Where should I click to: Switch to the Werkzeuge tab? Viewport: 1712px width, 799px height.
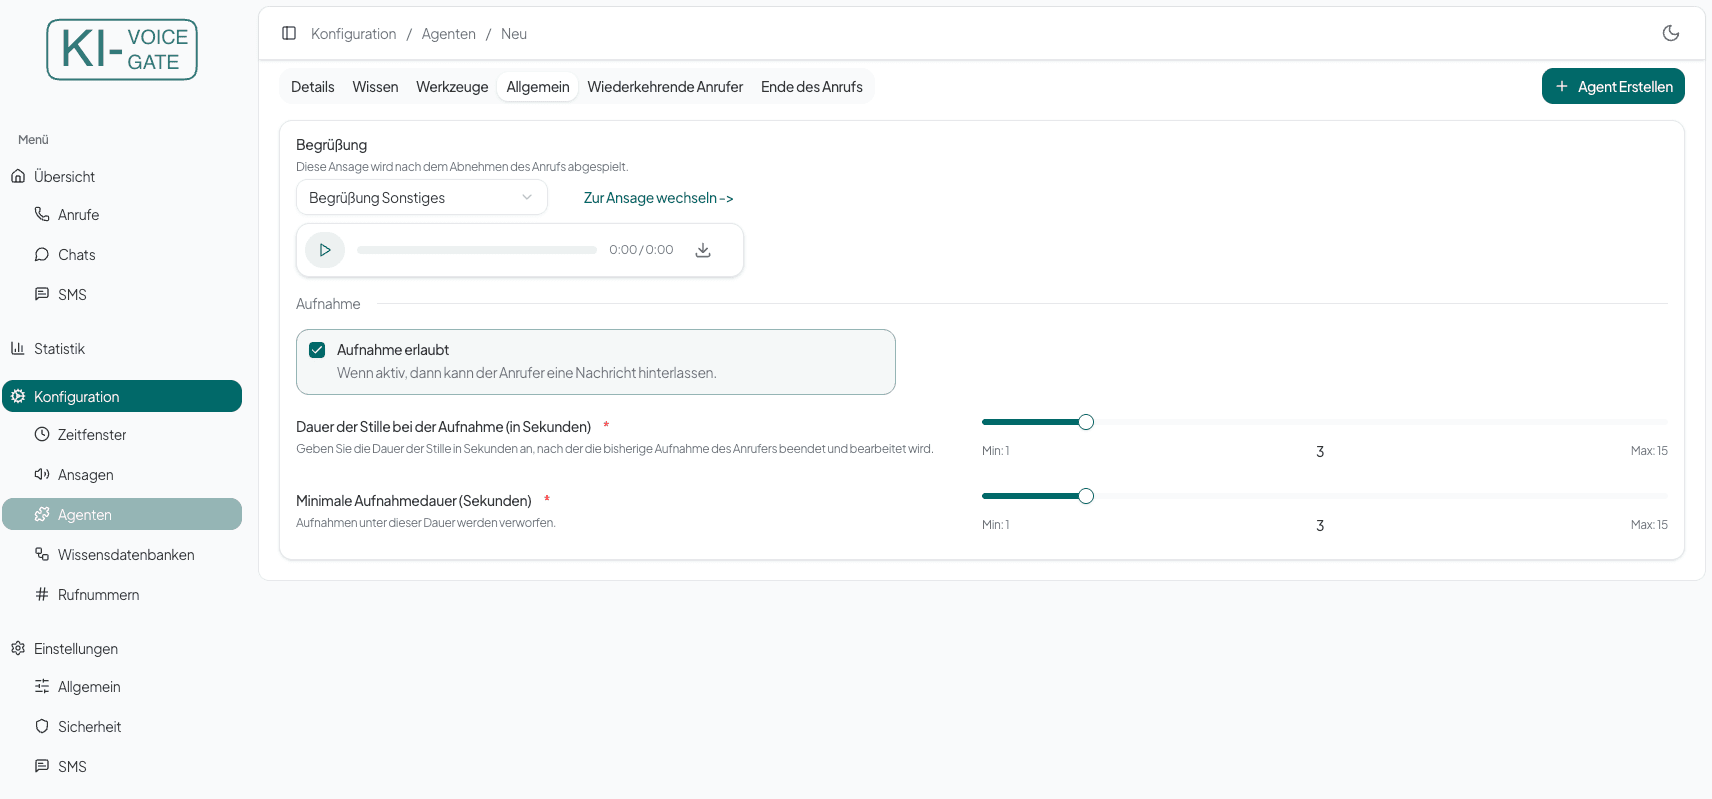click(452, 87)
